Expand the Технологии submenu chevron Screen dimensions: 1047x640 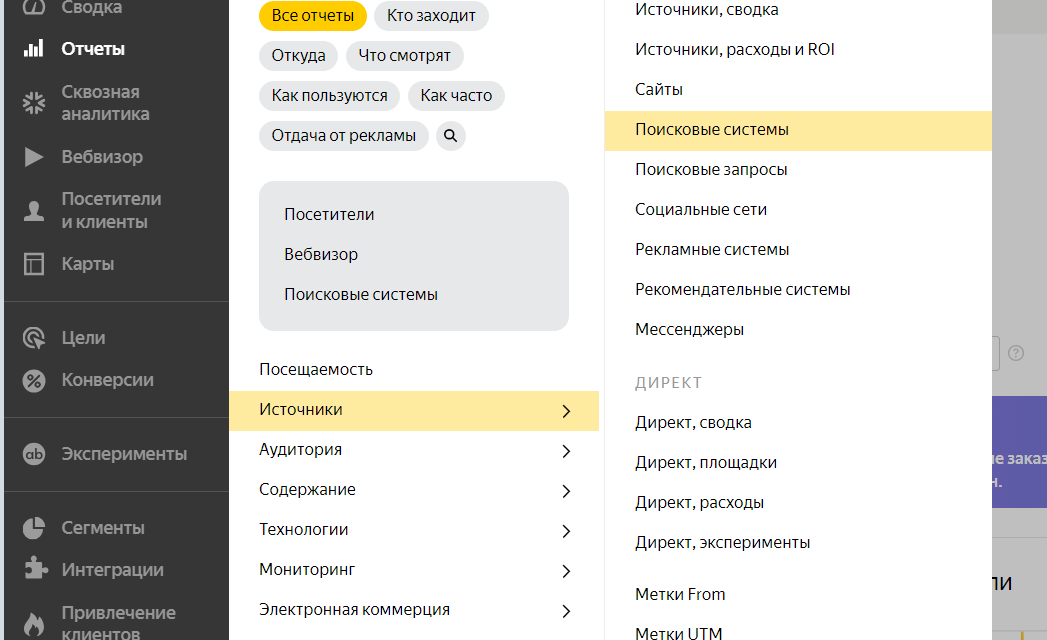tap(566, 531)
